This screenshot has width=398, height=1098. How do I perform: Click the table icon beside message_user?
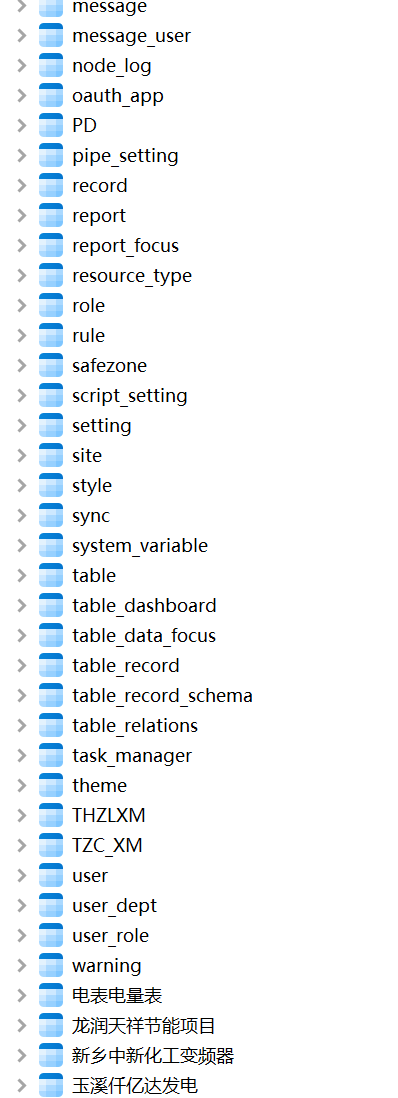[x=51, y=35]
